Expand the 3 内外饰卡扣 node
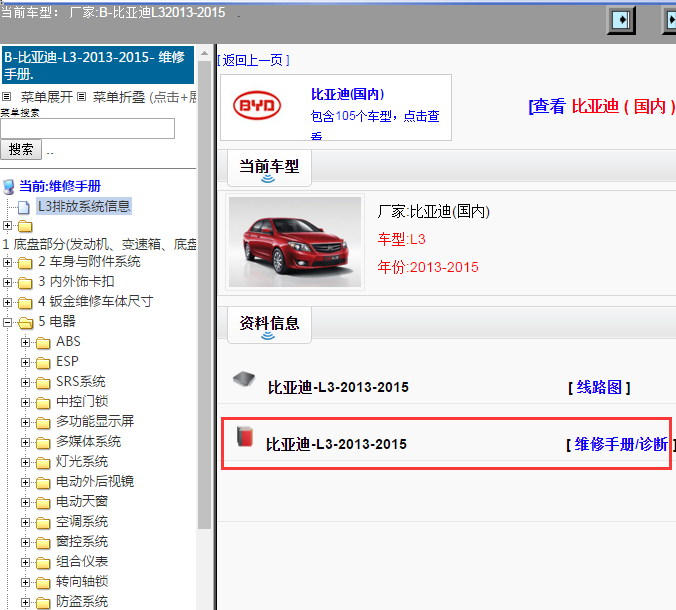 [7, 282]
